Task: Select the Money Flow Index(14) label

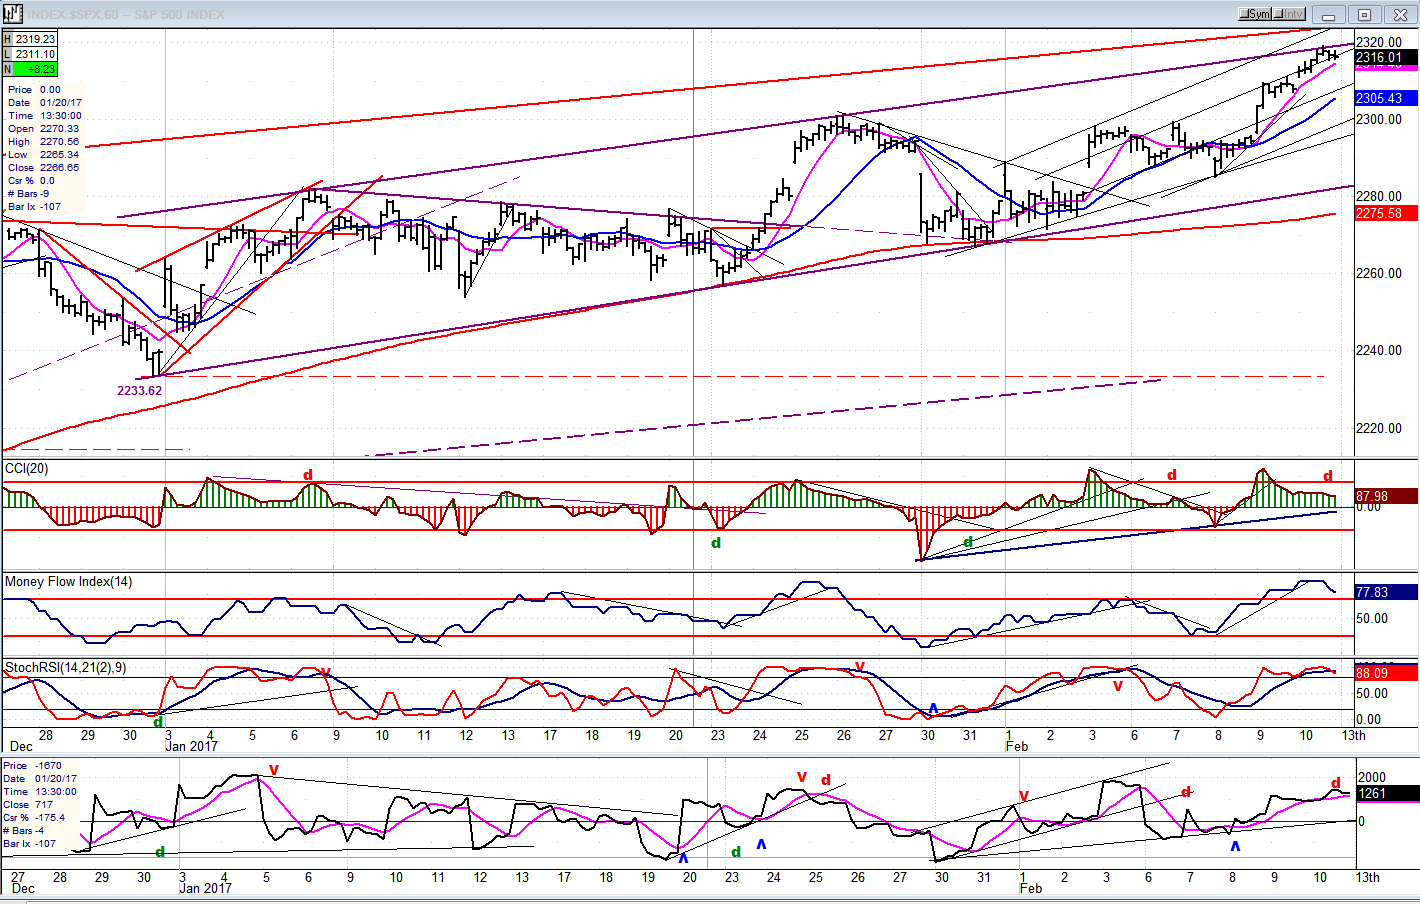Action: coord(68,582)
